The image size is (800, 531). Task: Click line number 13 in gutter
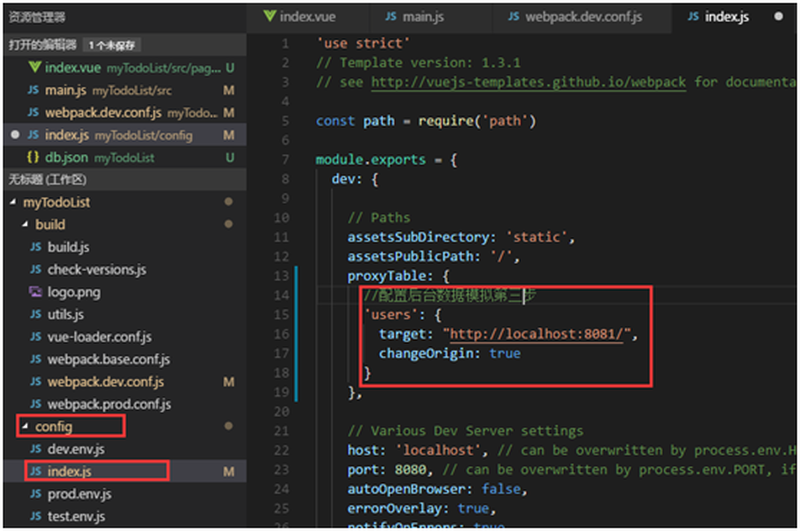(281, 276)
